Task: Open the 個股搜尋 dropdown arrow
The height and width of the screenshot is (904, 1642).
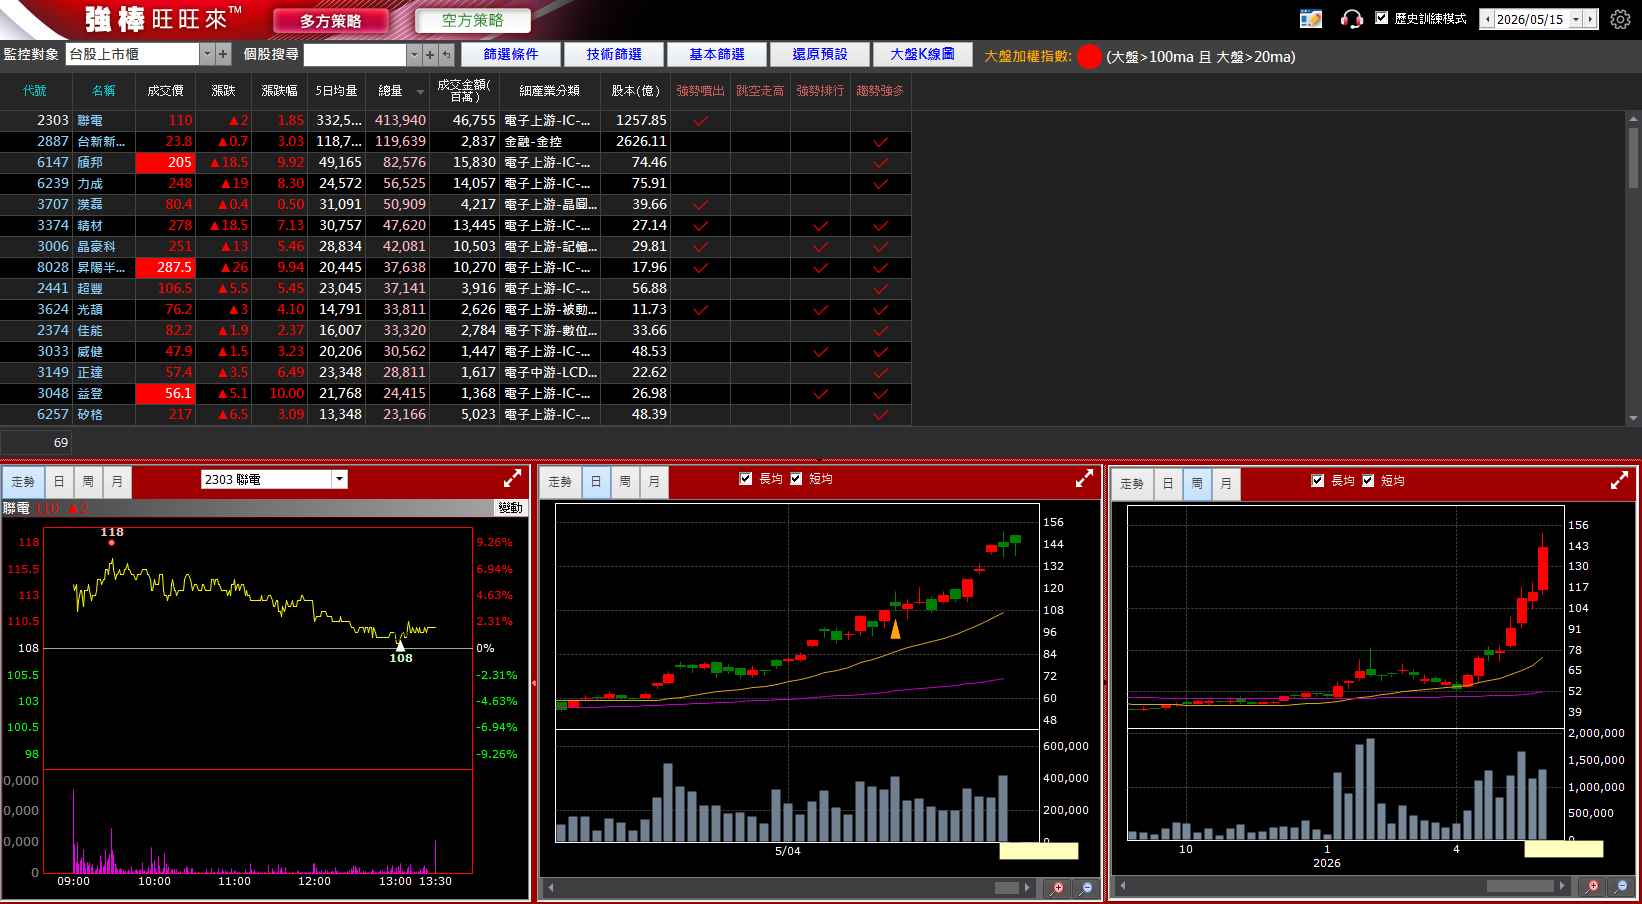Action: 414,55
